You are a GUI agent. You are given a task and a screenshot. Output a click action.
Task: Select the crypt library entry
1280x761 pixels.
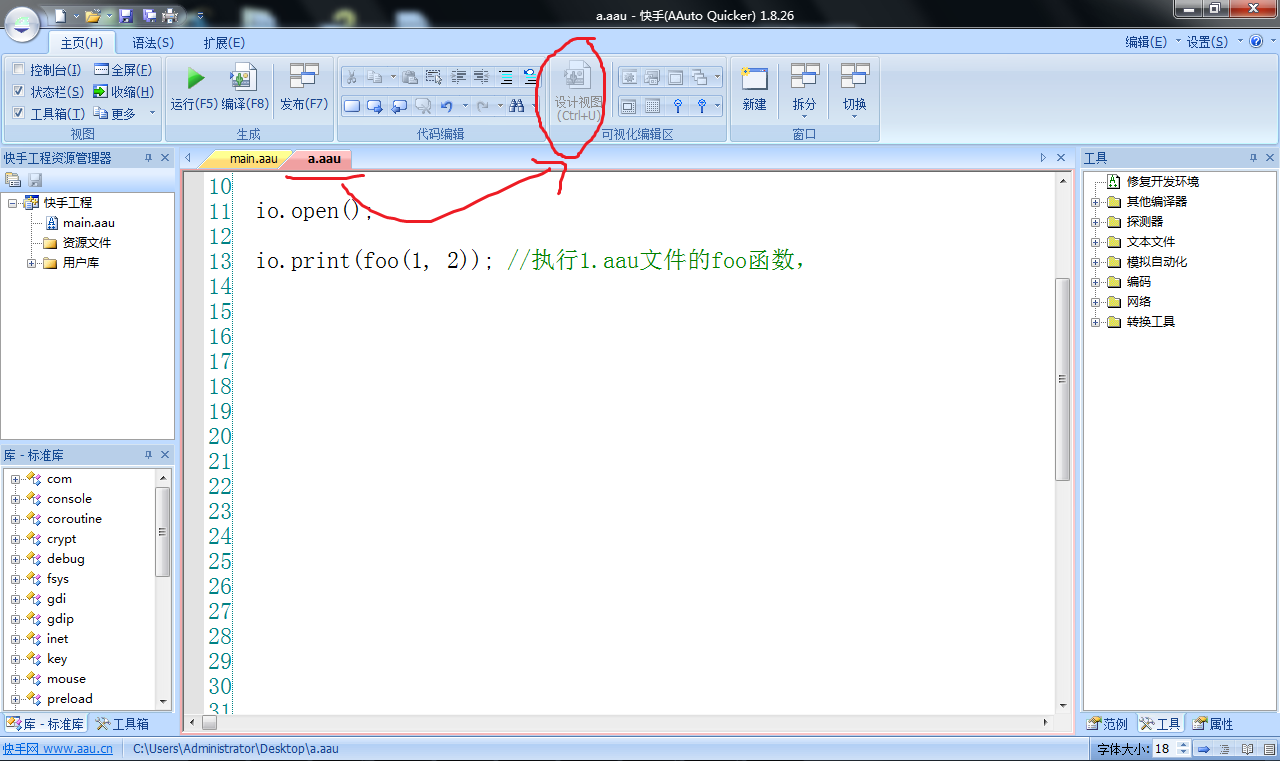click(61, 539)
